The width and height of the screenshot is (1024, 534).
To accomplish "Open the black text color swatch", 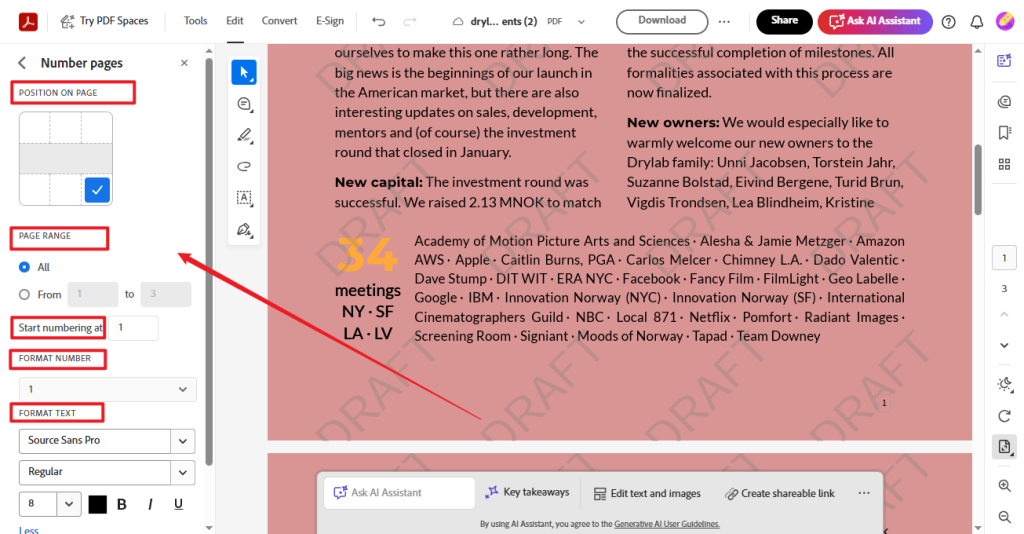I will 97,504.
